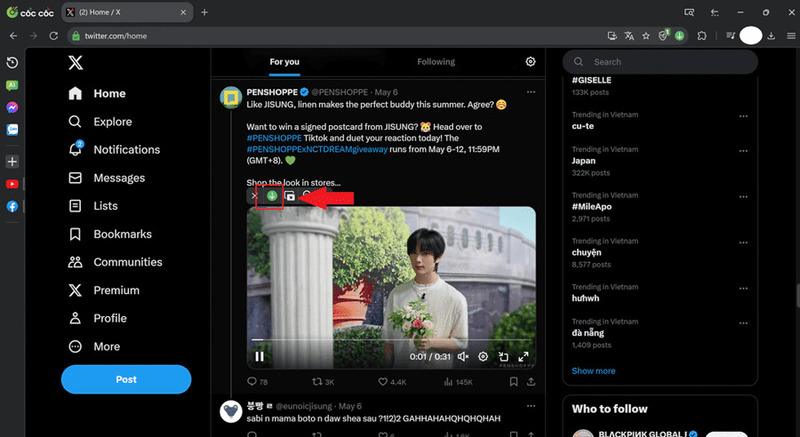Image resolution: width=800 pixels, height=437 pixels.
Task: Open more options for the cu-te trend
Action: pyautogui.click(x=743, y=116)
